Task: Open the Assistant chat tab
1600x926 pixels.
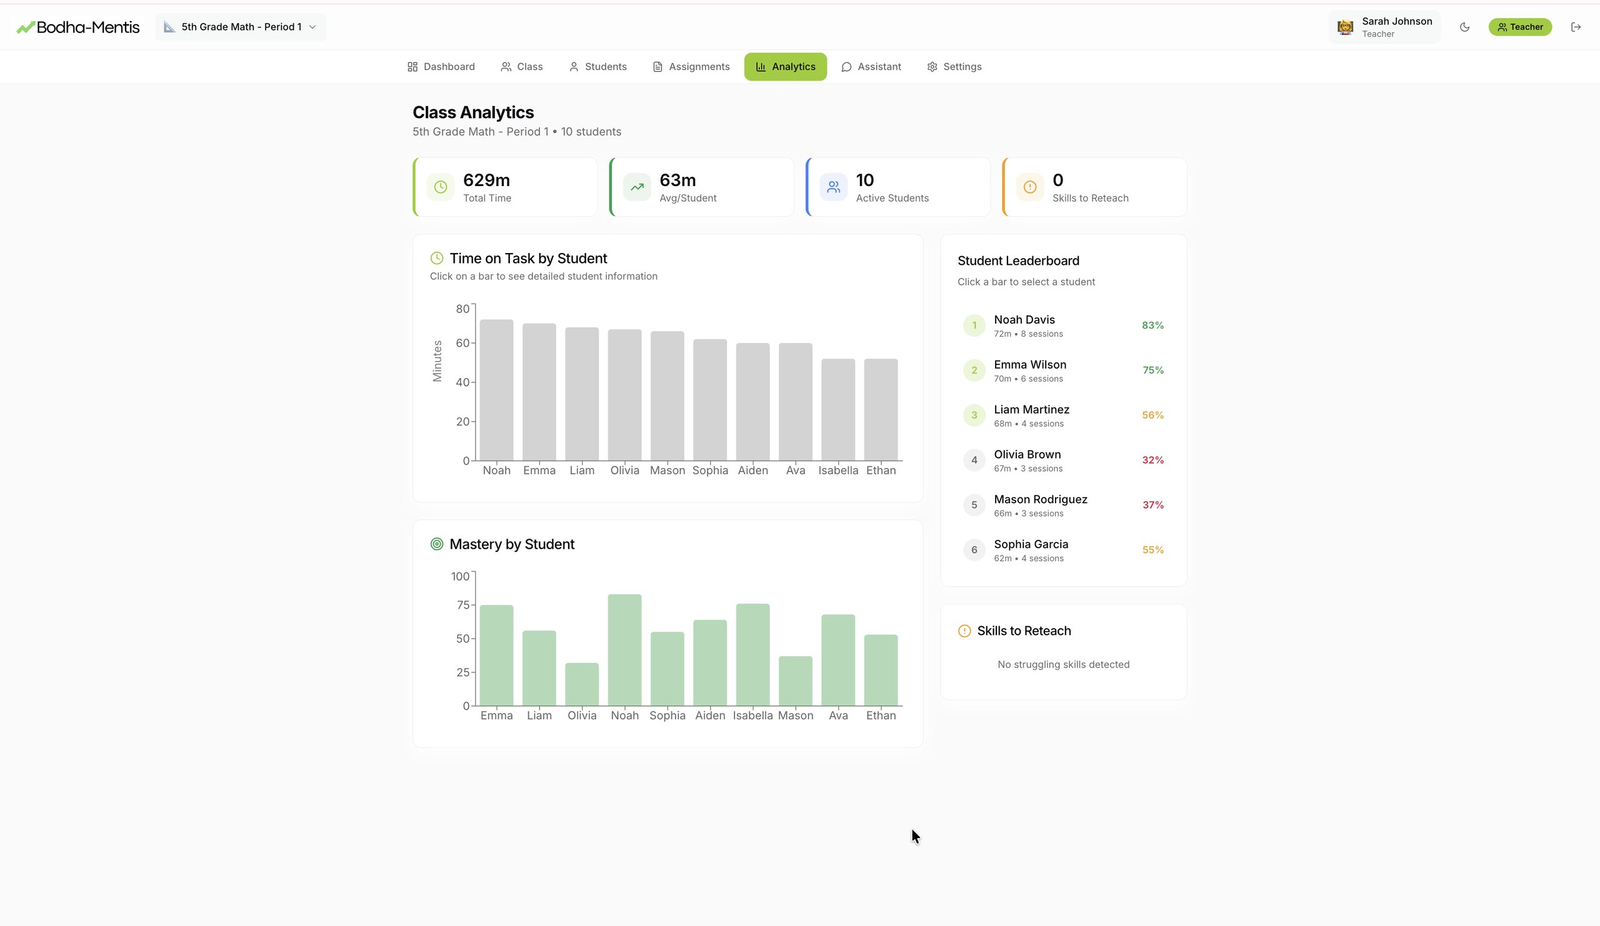Action: [x=871, y=67]
